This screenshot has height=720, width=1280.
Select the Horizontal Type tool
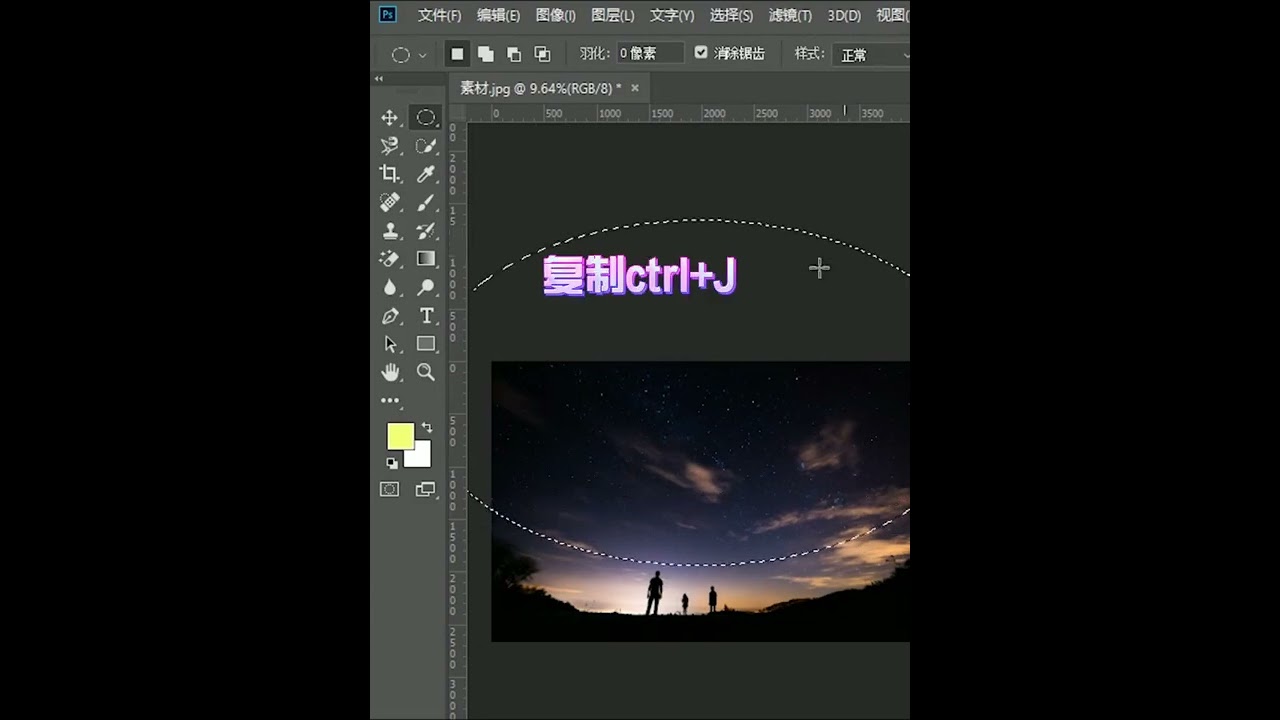pos(426,316)
